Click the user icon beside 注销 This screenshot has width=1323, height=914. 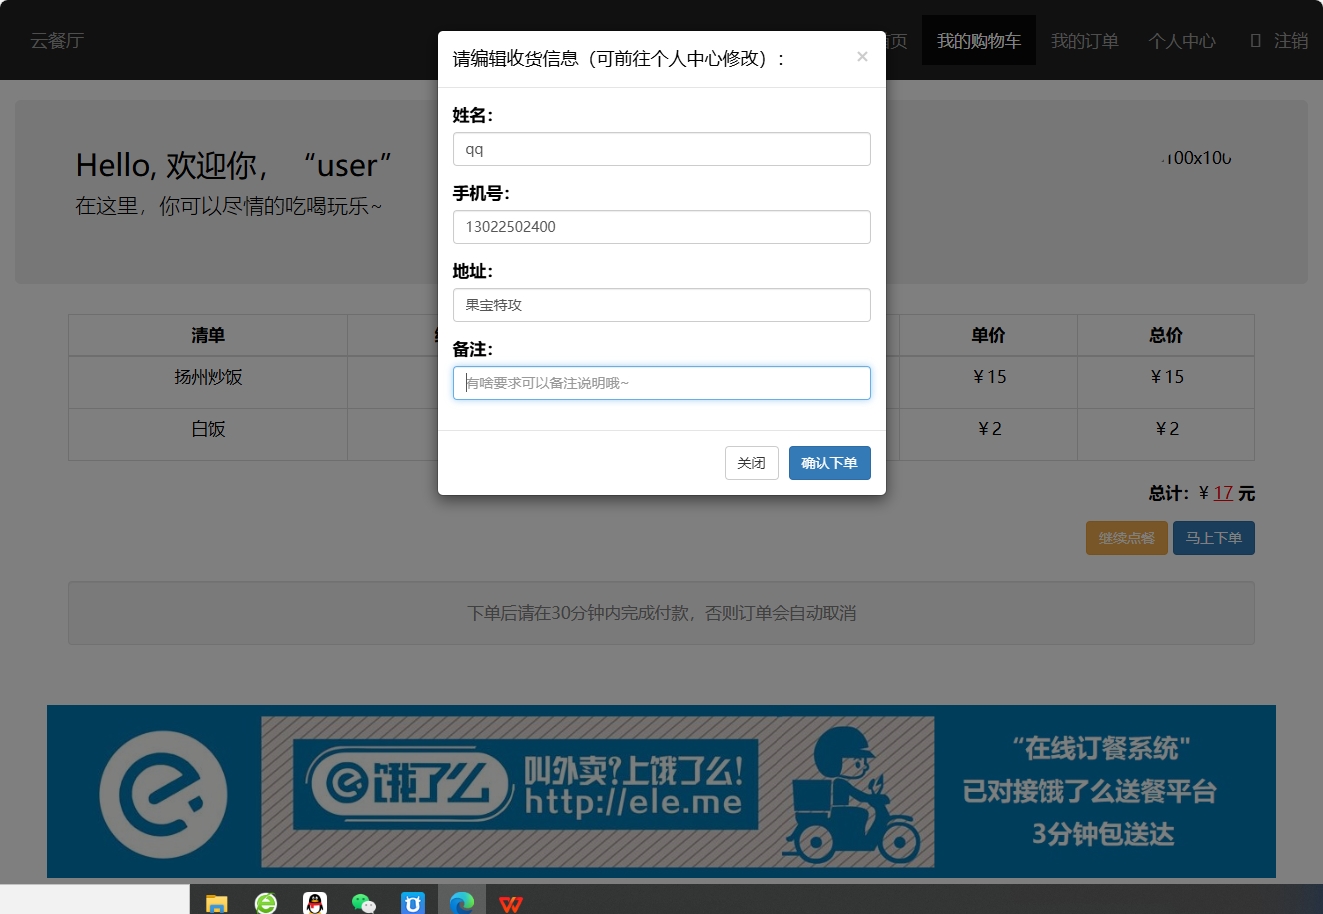click(x=1253, y=40)
